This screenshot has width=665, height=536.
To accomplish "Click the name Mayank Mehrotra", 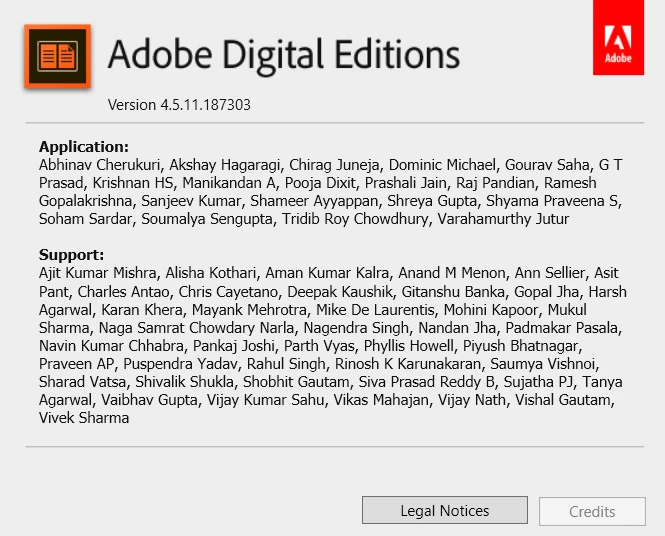I will [x=249, y=310].
